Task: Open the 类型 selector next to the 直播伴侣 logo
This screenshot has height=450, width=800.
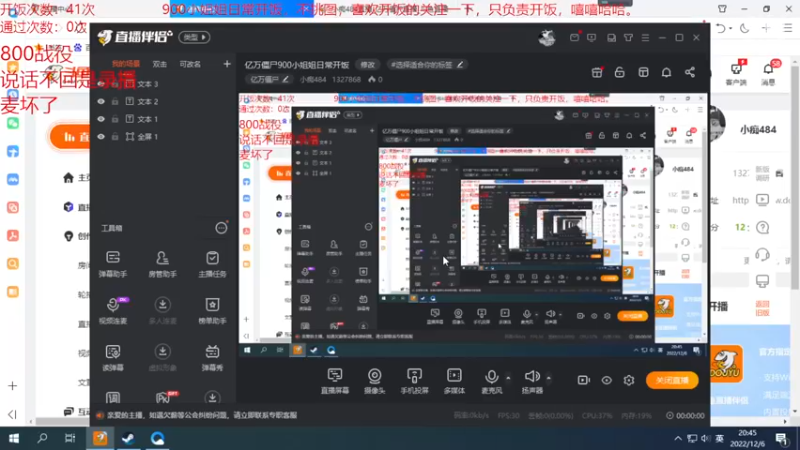Action: [x=194, y=37]
